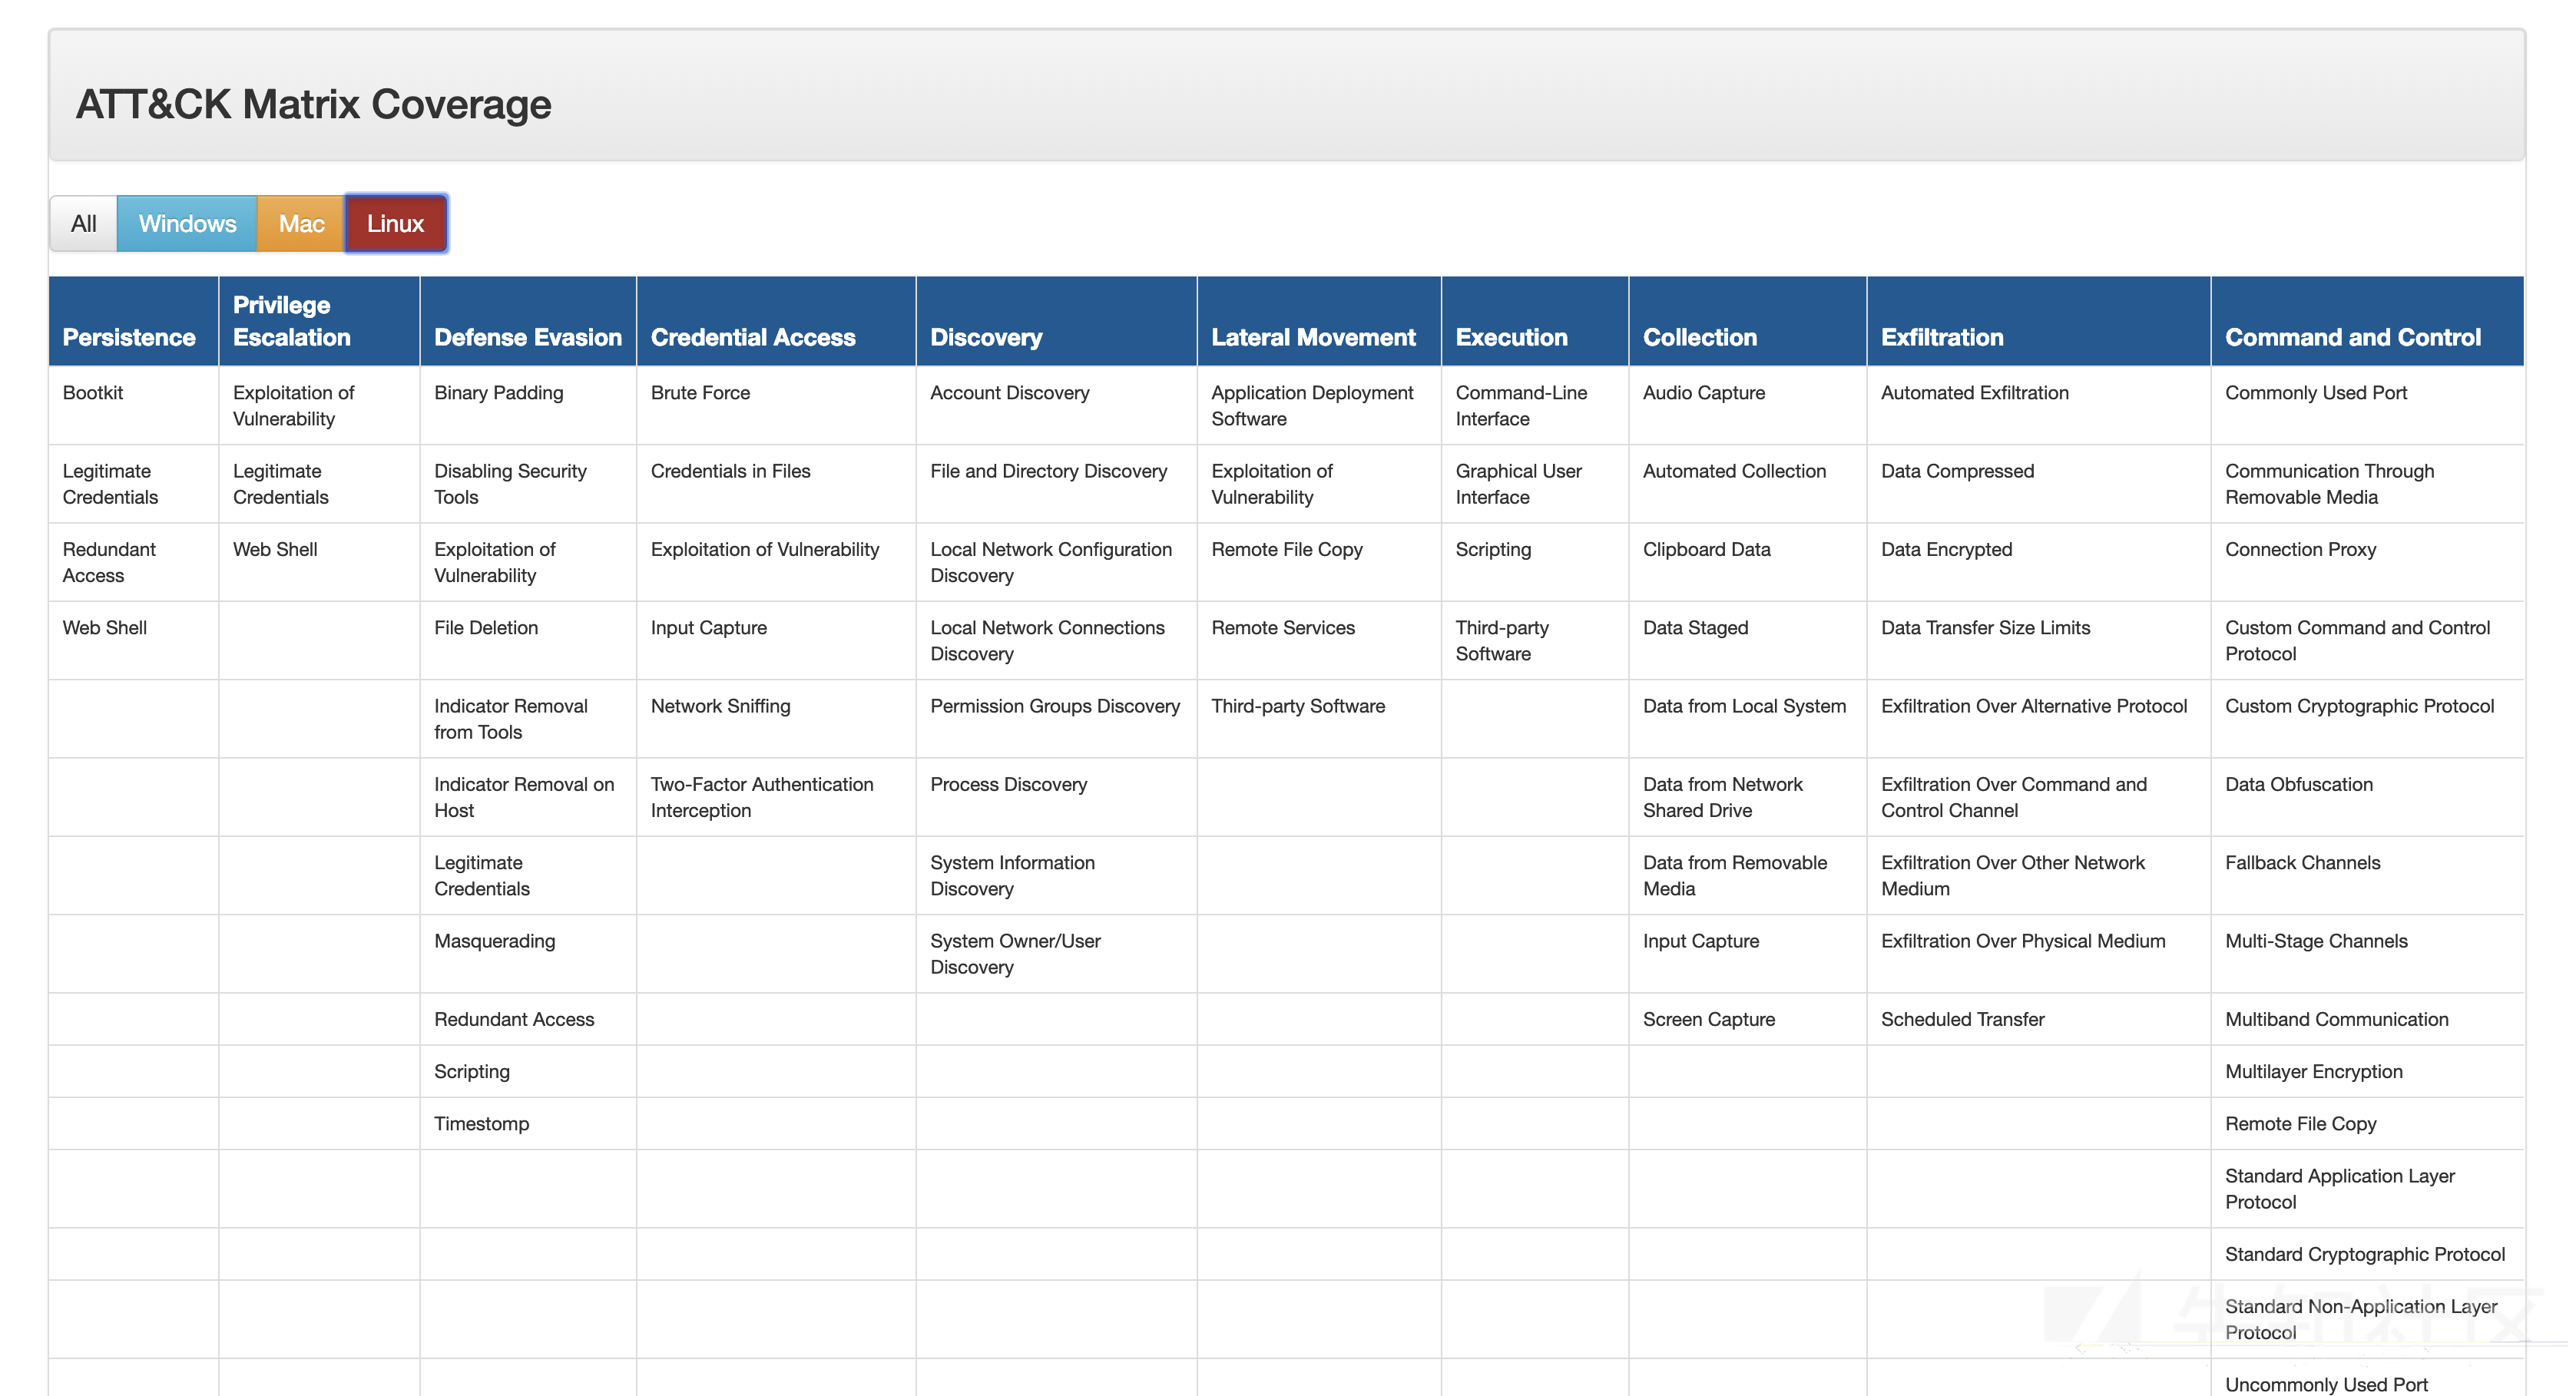This screenshot has height=1396, width=2576.
Task: Open Data from Network Shared Drive
Action: [1723, 797]
